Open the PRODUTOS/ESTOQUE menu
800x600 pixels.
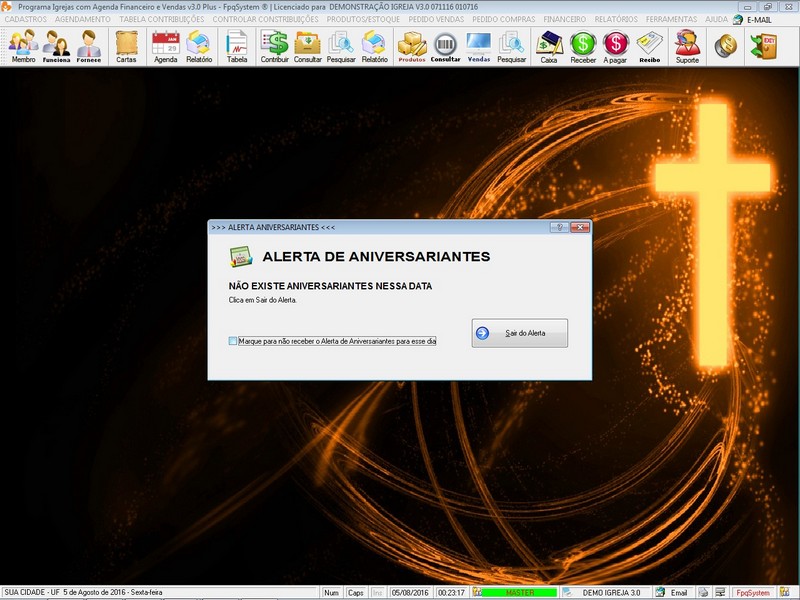(x=363, y=19)
